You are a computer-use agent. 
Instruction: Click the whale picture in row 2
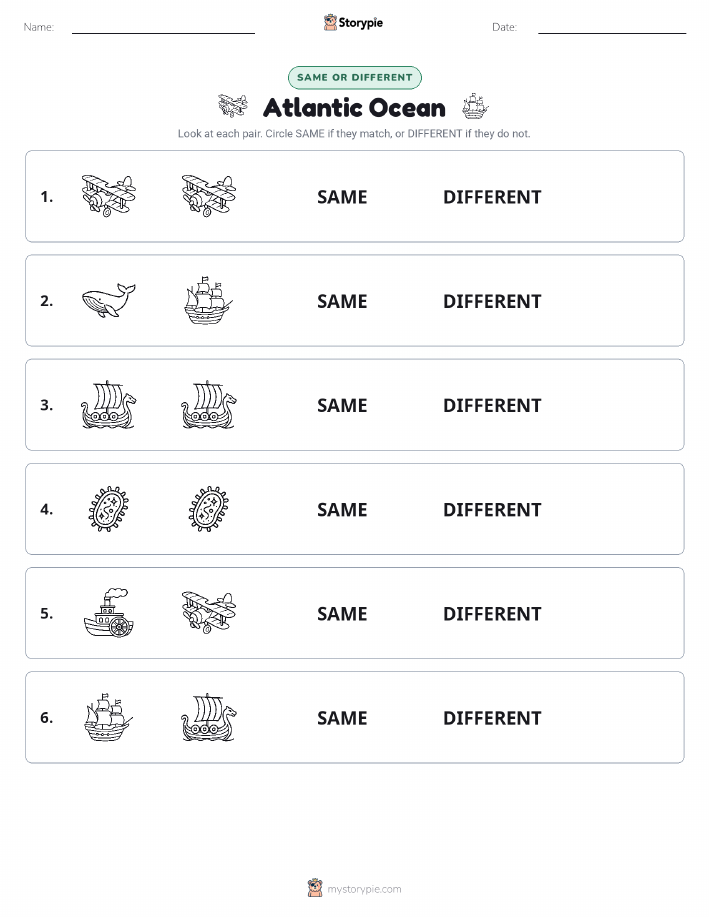(108, 301)
